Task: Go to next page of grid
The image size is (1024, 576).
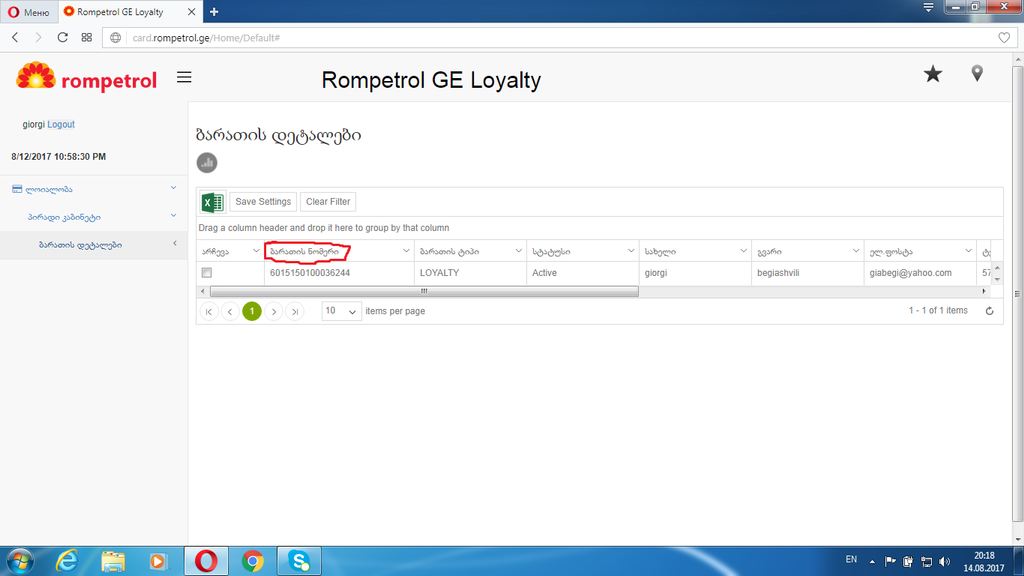Action: [274, 312]
